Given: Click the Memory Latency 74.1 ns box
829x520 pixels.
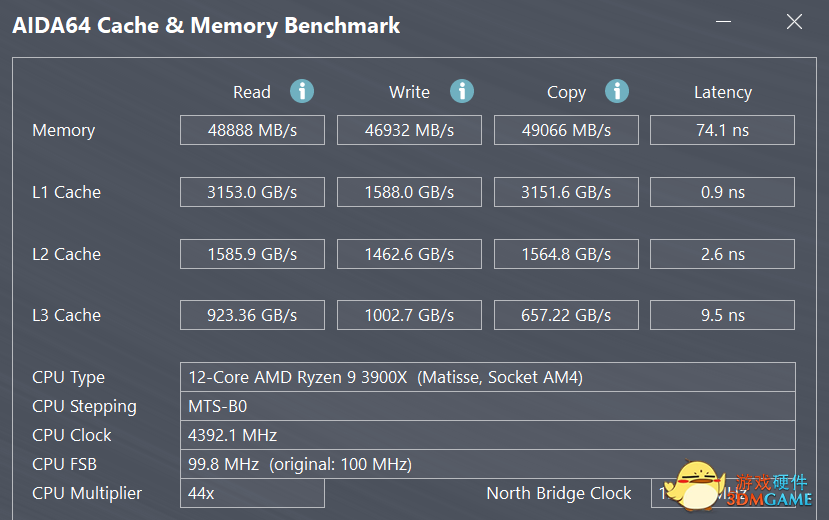Looking at the screenshot, I should pyautogui.click(x=722, y=130).
